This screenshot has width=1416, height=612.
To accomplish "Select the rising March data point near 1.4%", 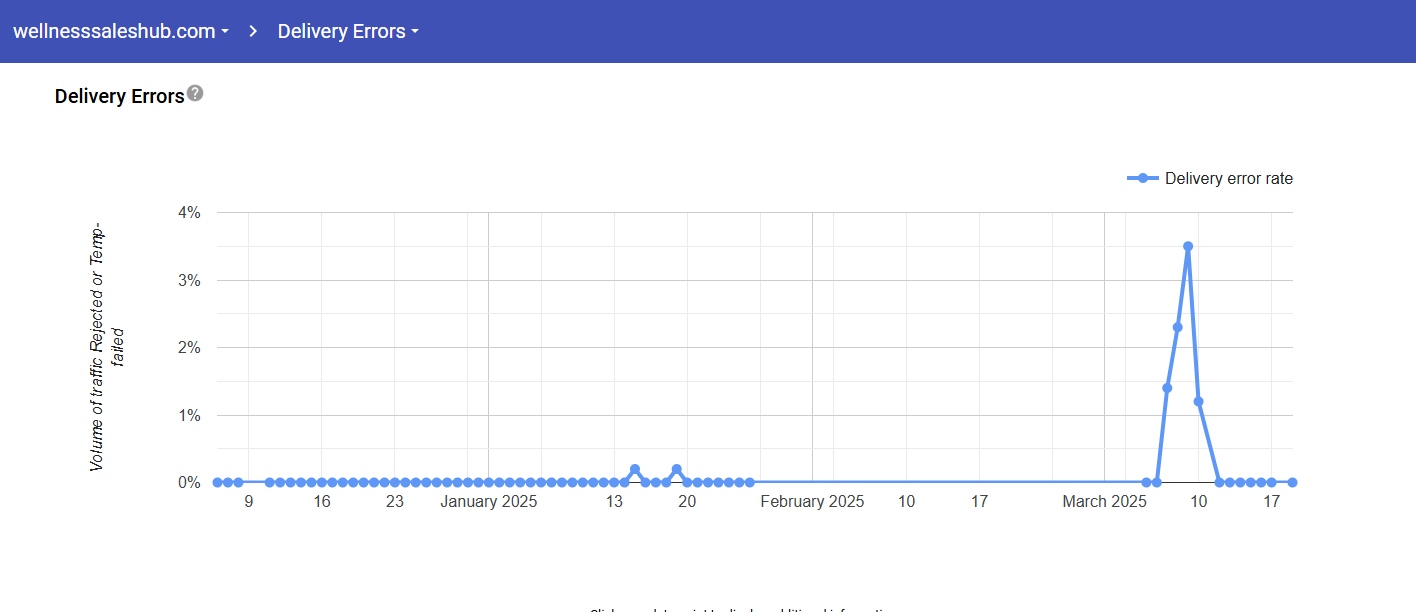I will pos(1167,388).
